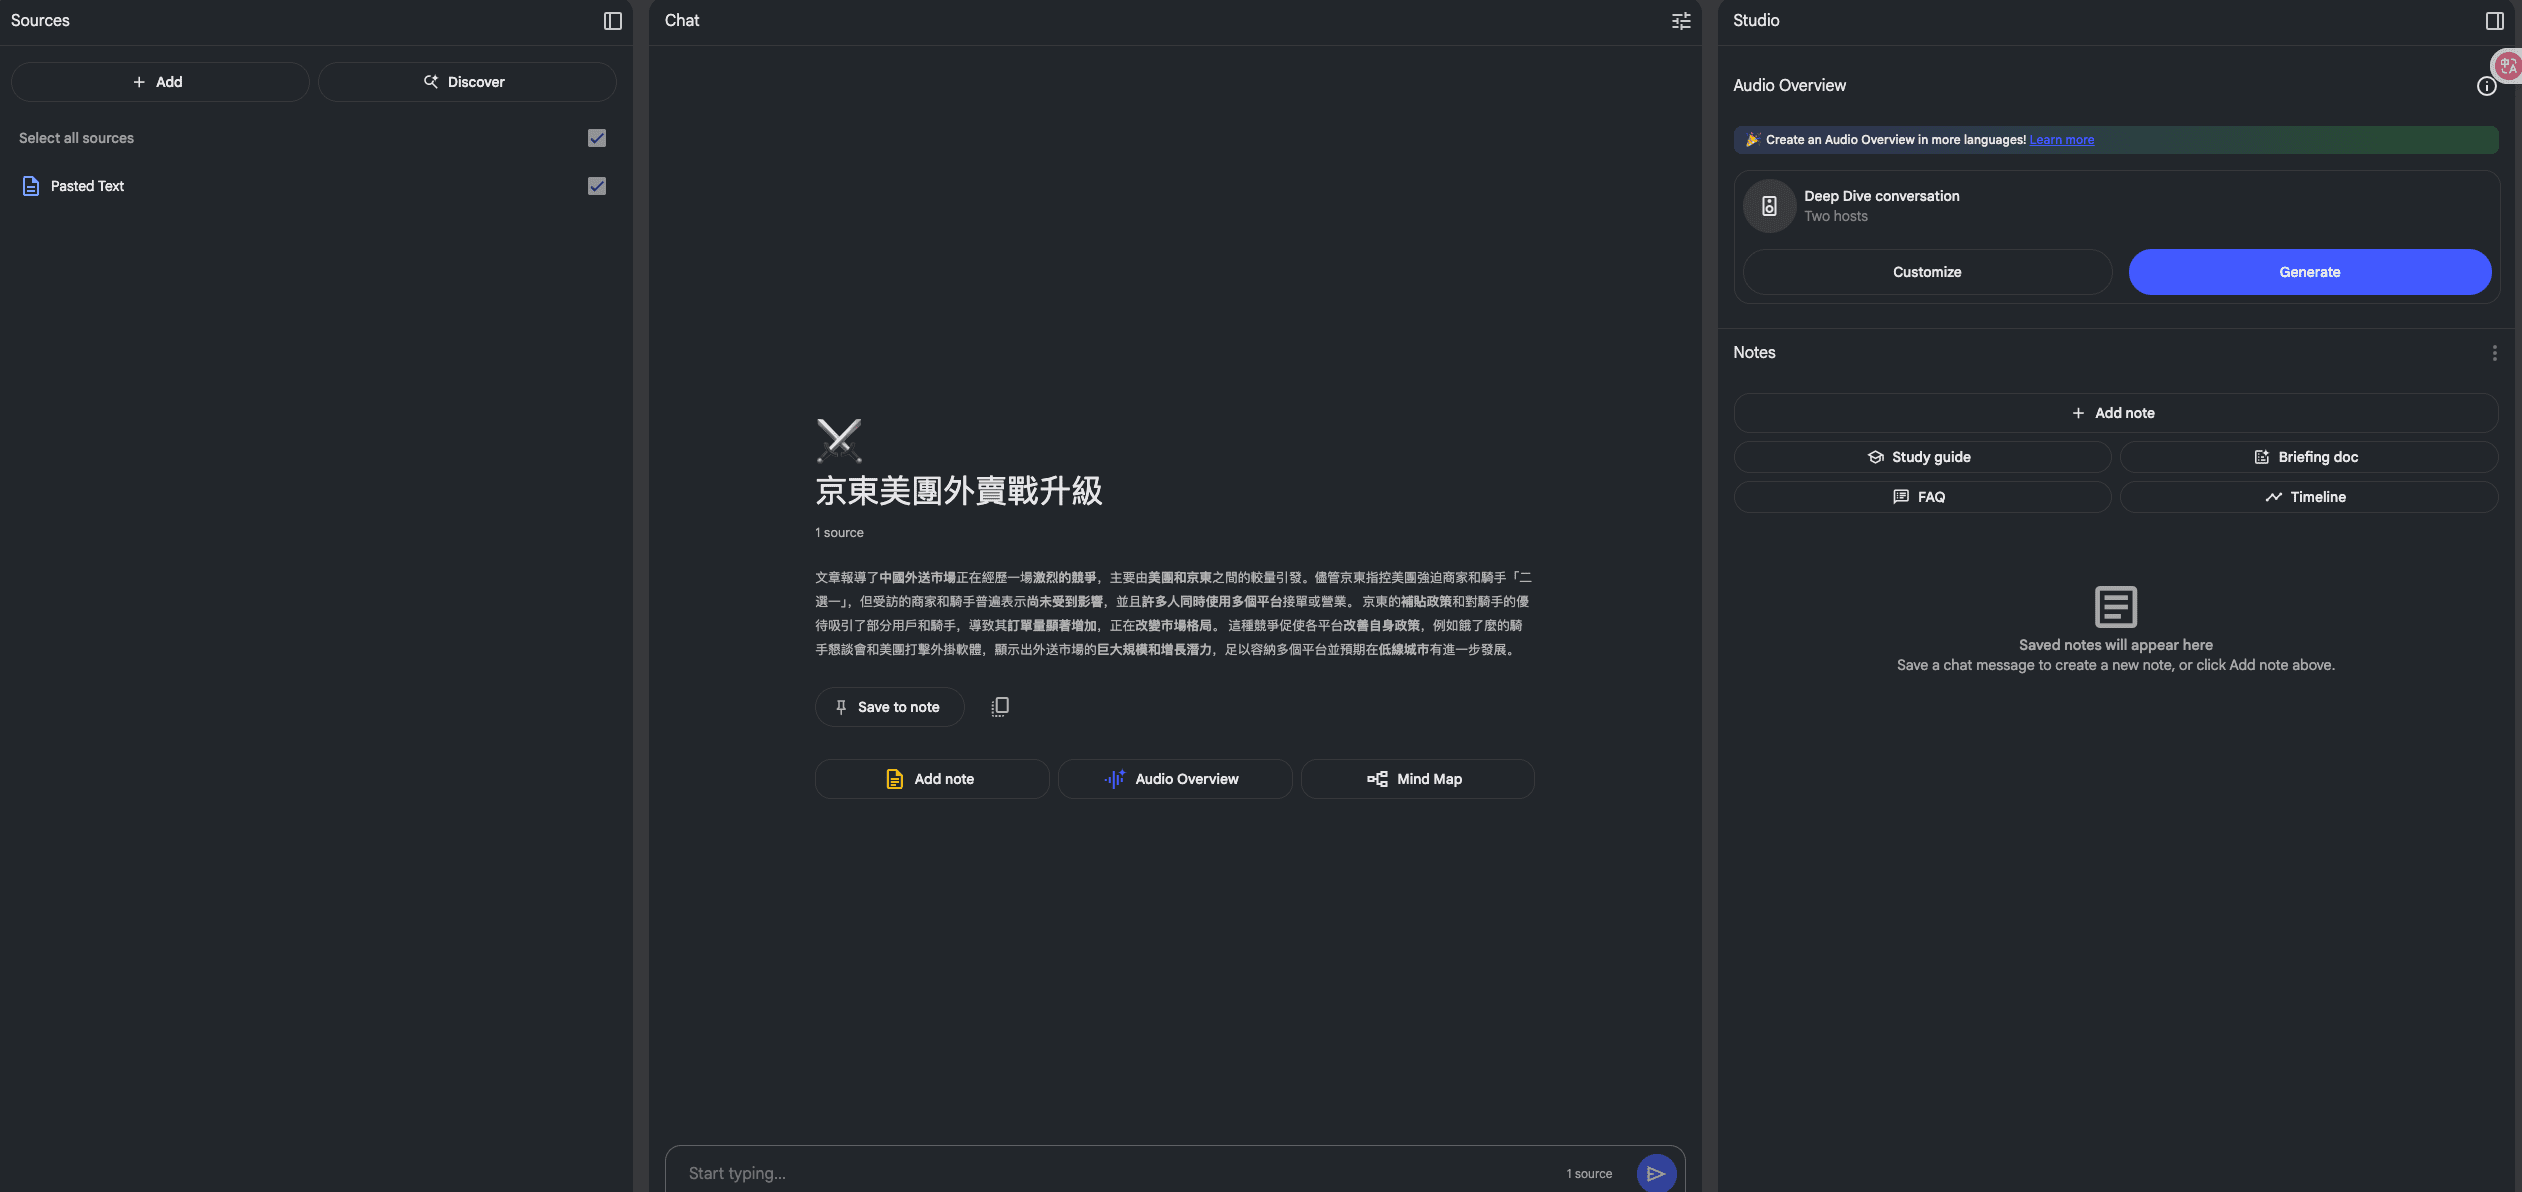Uncheck the Pasted Text source checkbox
The width and height of the screenshot is (2522, 1192).
[597, 186]
